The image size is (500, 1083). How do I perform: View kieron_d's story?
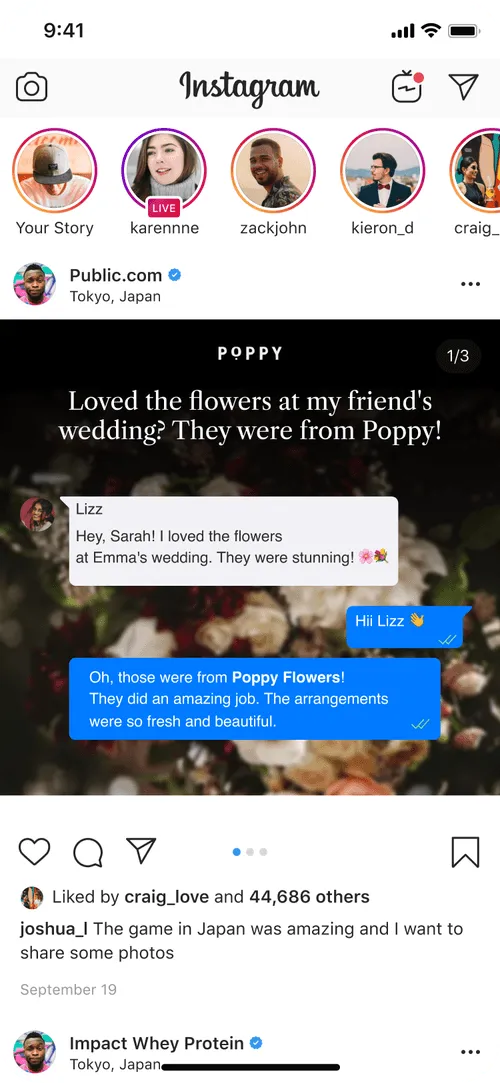(383, 171)
